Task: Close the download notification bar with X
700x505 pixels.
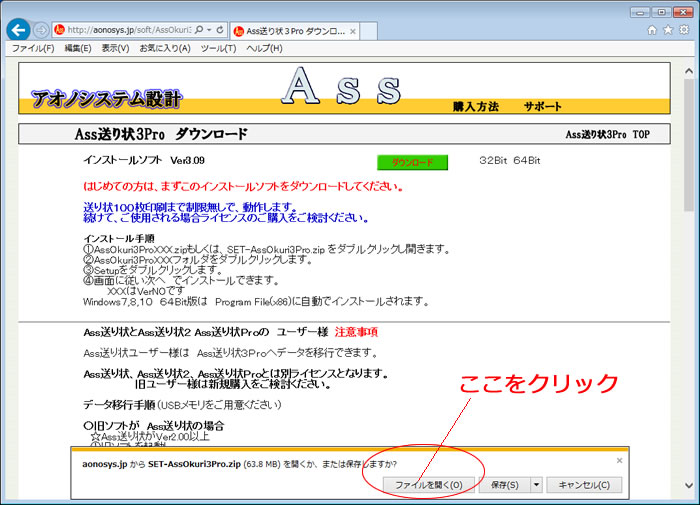Action: [x=619, y=461]
